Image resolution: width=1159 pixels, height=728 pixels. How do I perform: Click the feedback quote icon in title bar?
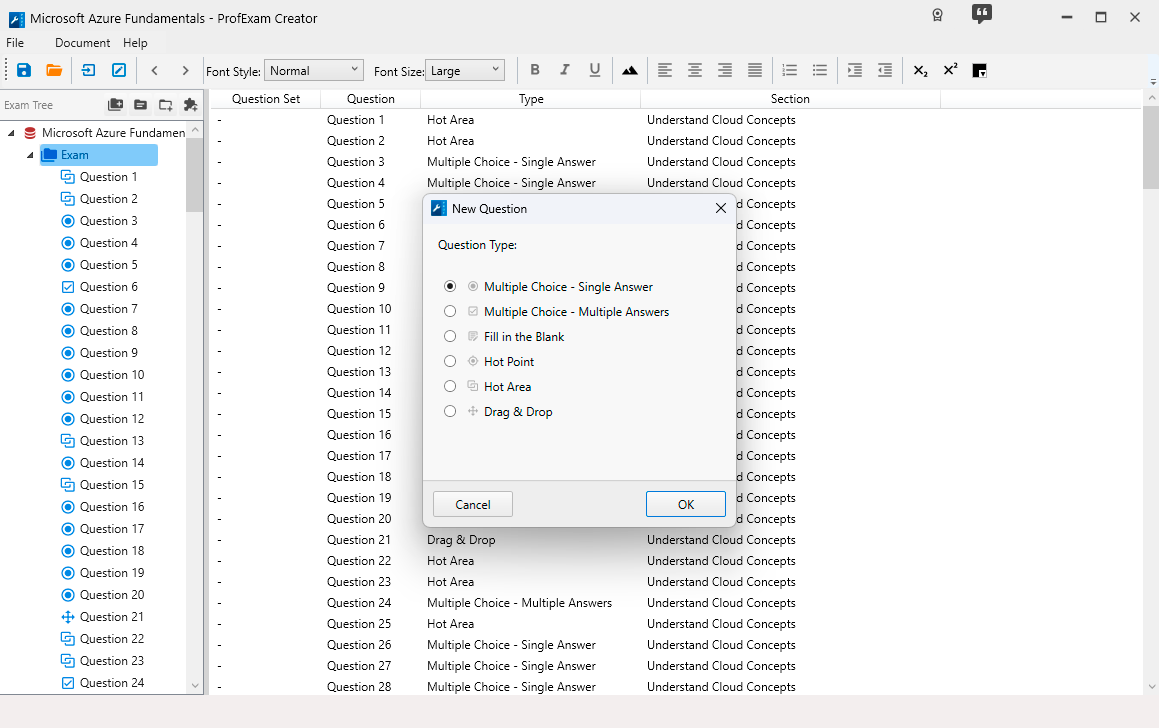[982, 14]
